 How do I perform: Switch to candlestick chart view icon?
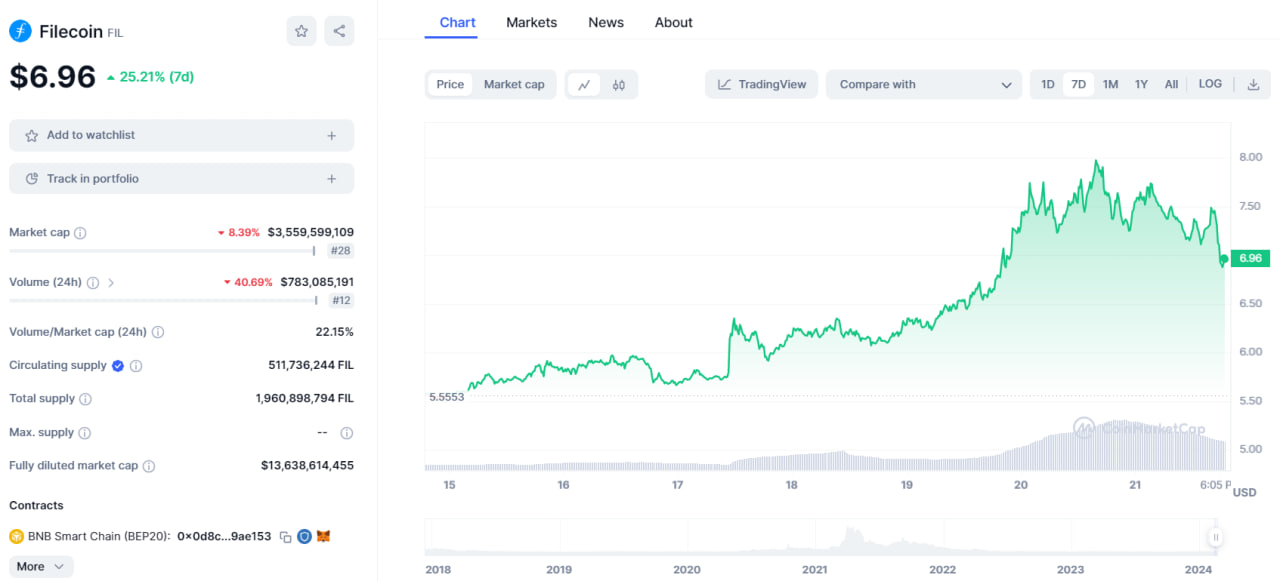point(619,85)
